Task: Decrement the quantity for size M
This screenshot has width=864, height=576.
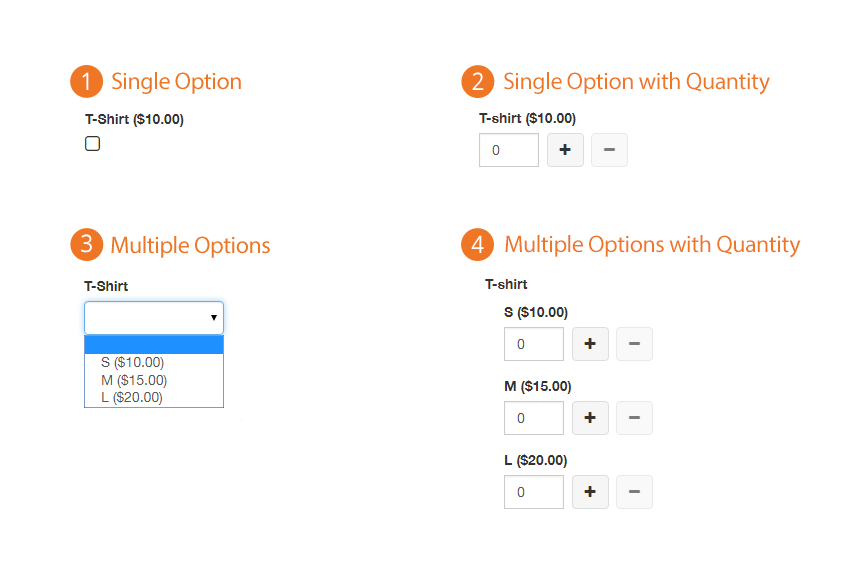Action: pos(634,418)
